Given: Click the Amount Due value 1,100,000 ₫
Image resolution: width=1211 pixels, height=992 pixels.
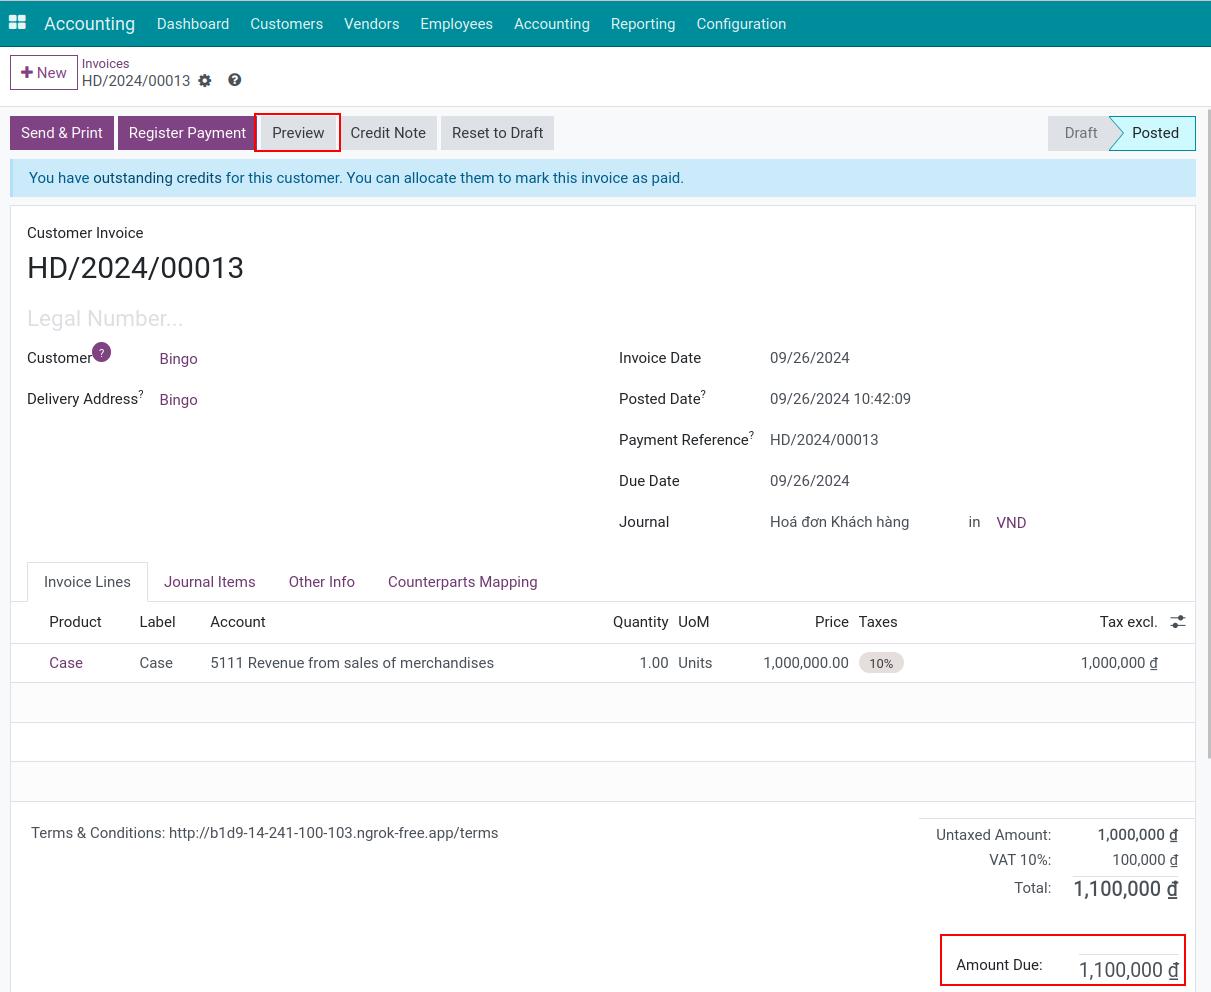Looking at the screenshot, I should pos(1128,970).
